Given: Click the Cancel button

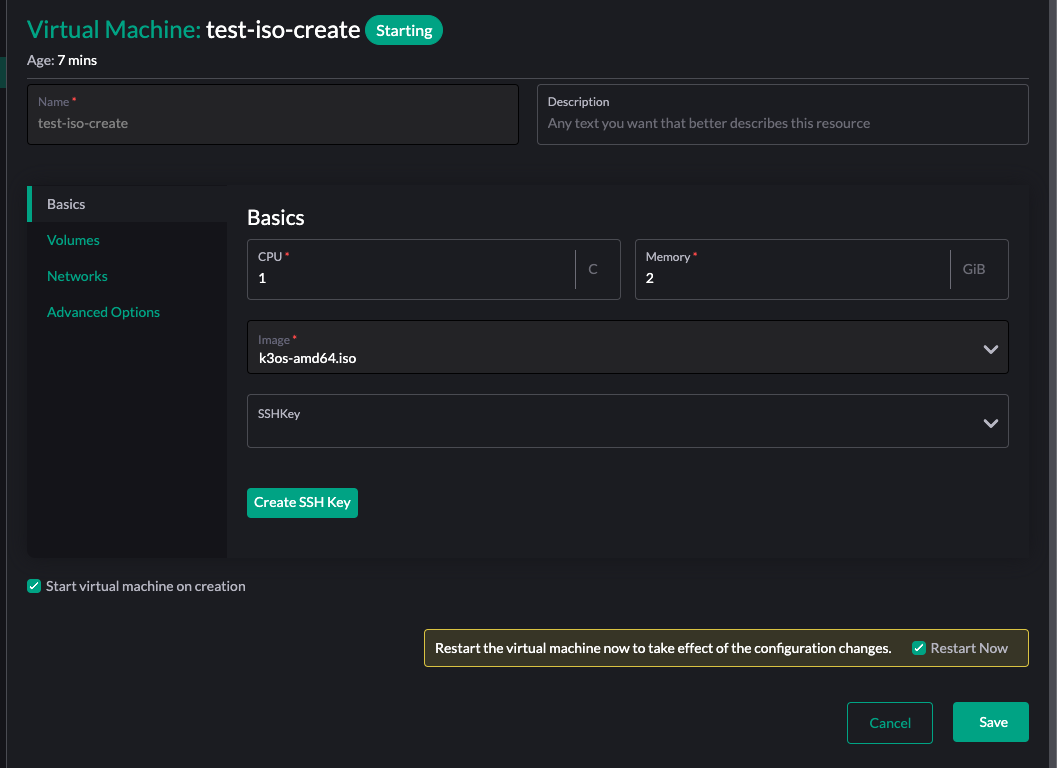Looking at the screenshot, I should pyautogui.click(x=890, y=723).
